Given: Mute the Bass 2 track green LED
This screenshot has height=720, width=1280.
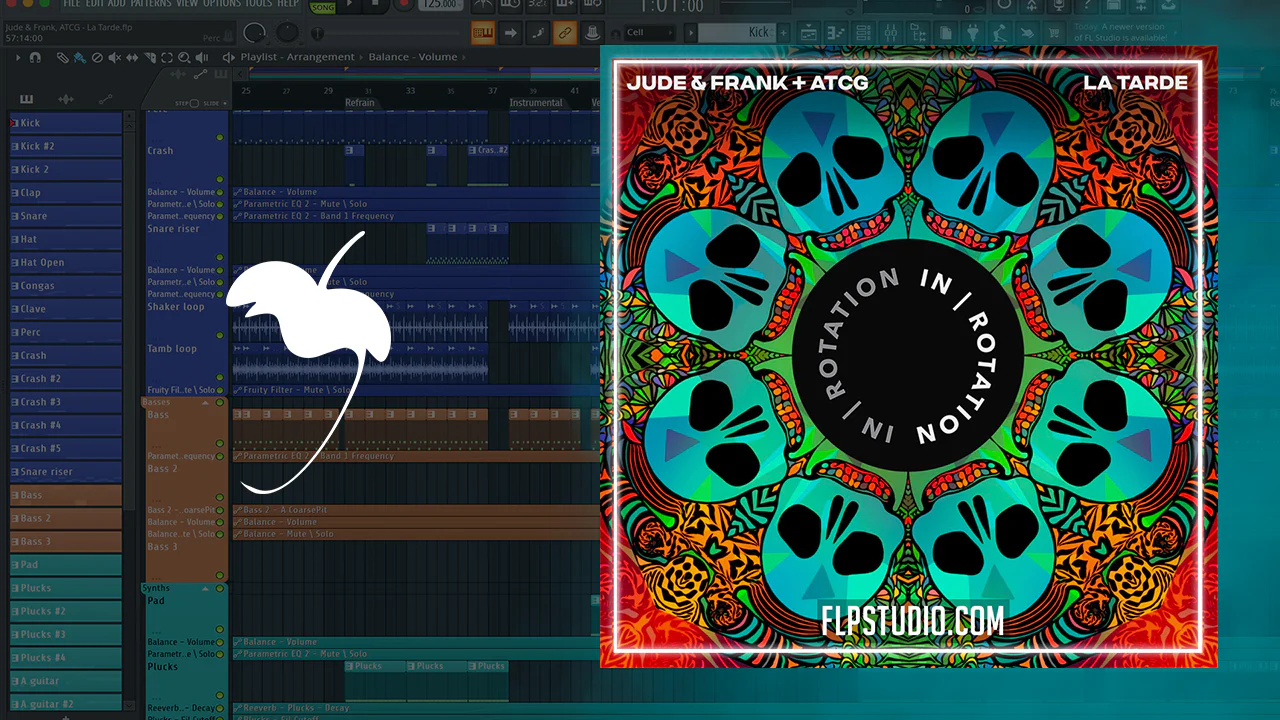Looking at the screenshot, I should [220, 497].
